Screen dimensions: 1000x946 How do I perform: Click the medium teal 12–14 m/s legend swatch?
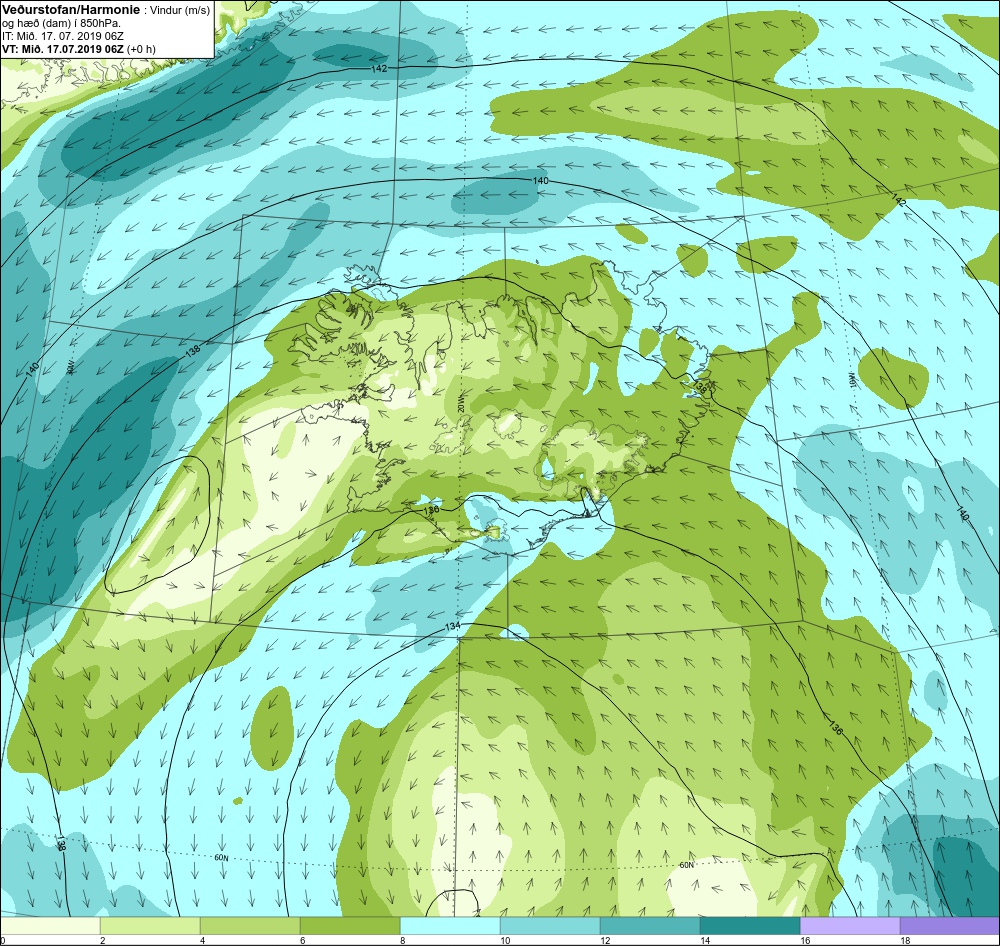(650, 925)
